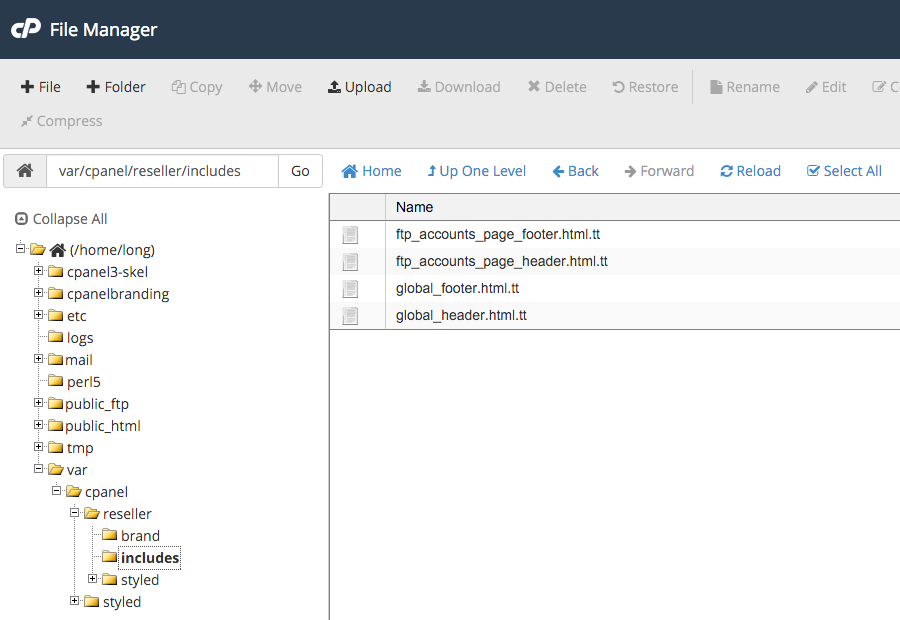Click the Back navigation arrow
900x620 pixels.
pyautogui.click(x=575, y=171)
